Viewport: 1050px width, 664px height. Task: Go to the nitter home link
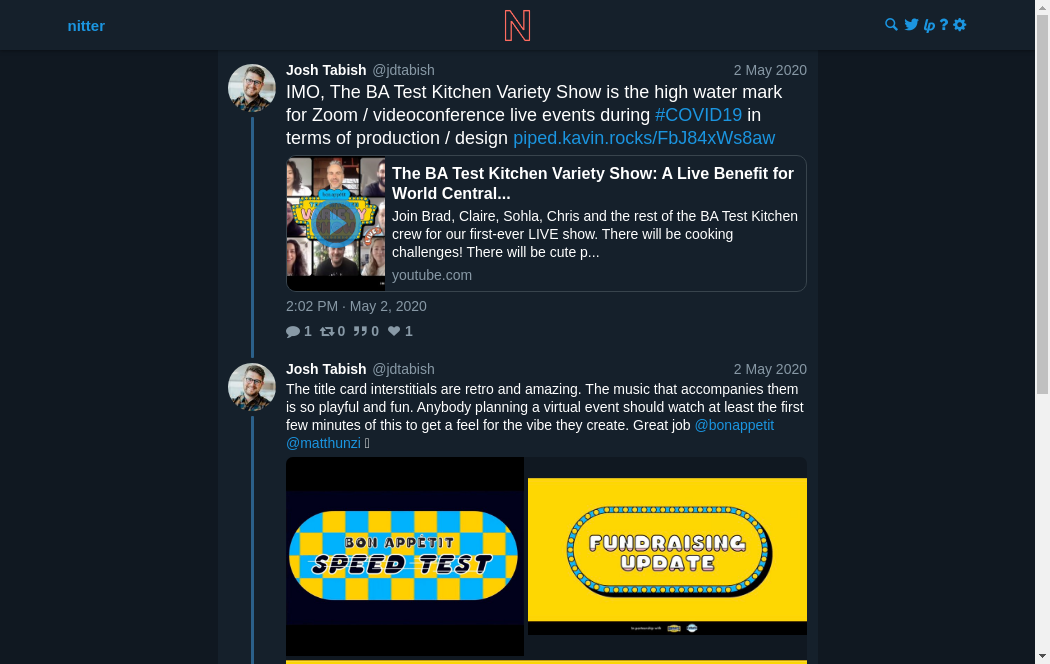[x=86, y=26]
